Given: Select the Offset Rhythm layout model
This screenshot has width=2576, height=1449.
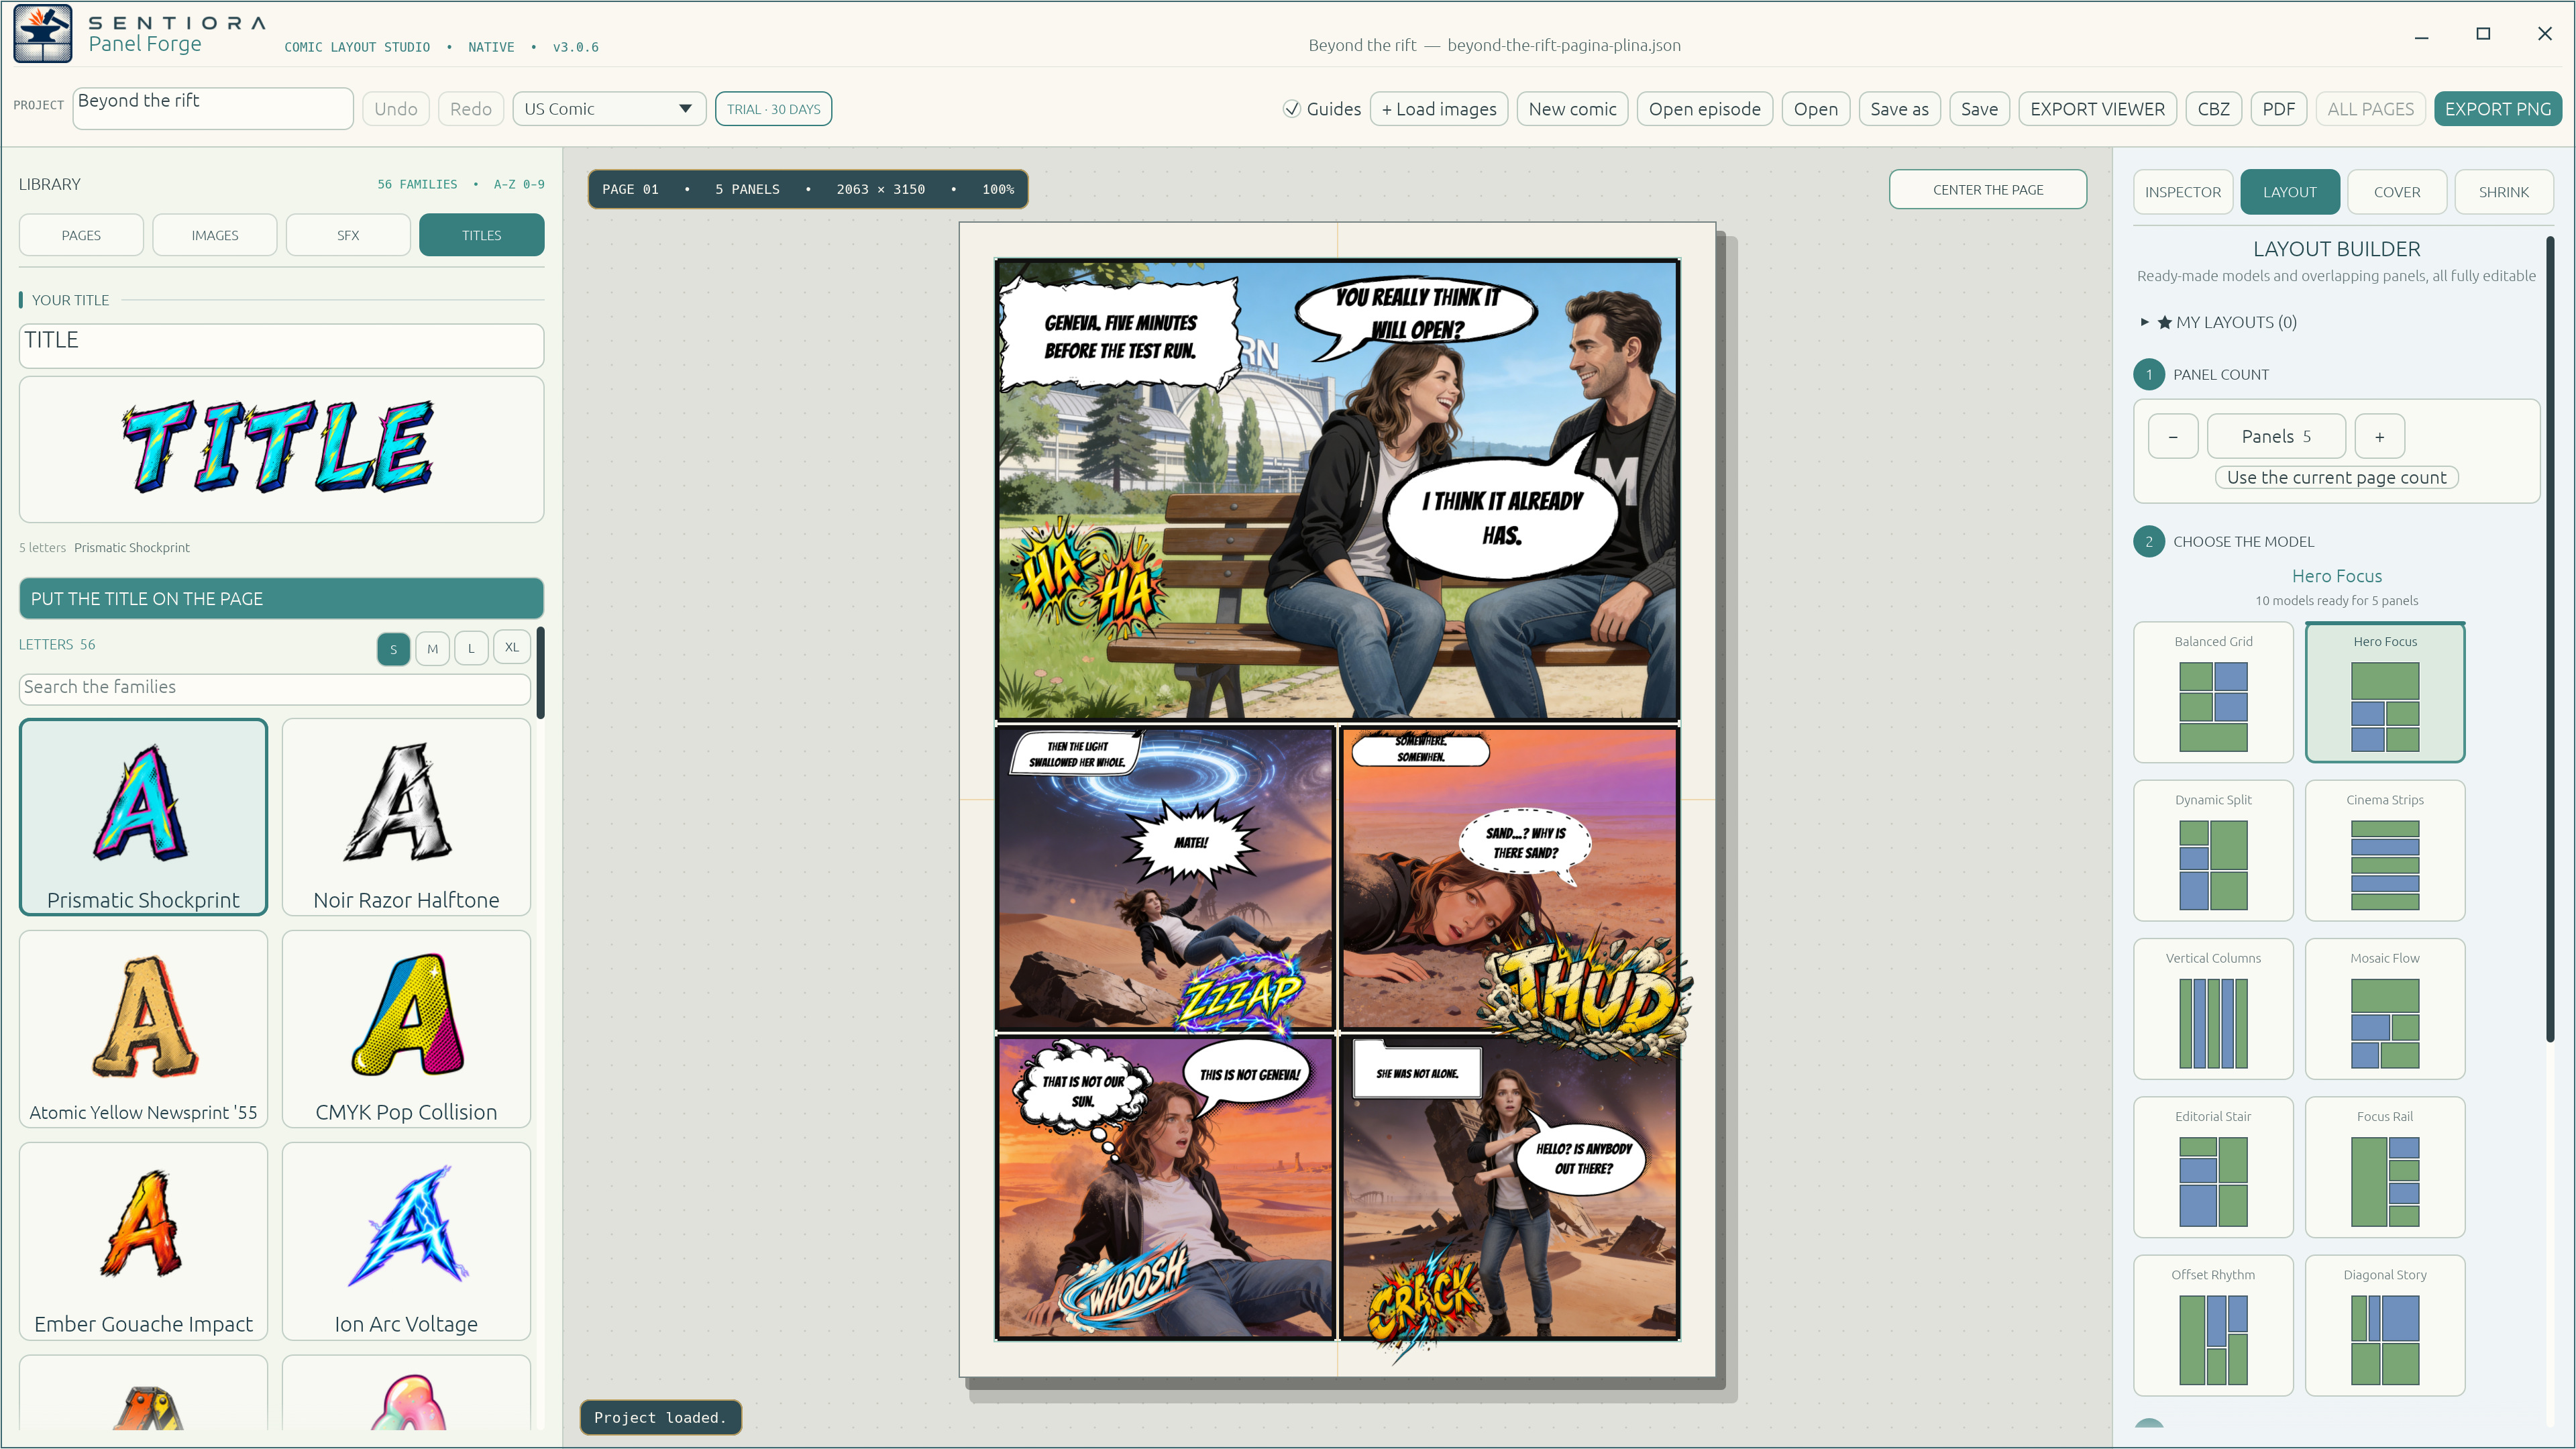Looking at the screenshot, I should pos(2213,1325).
